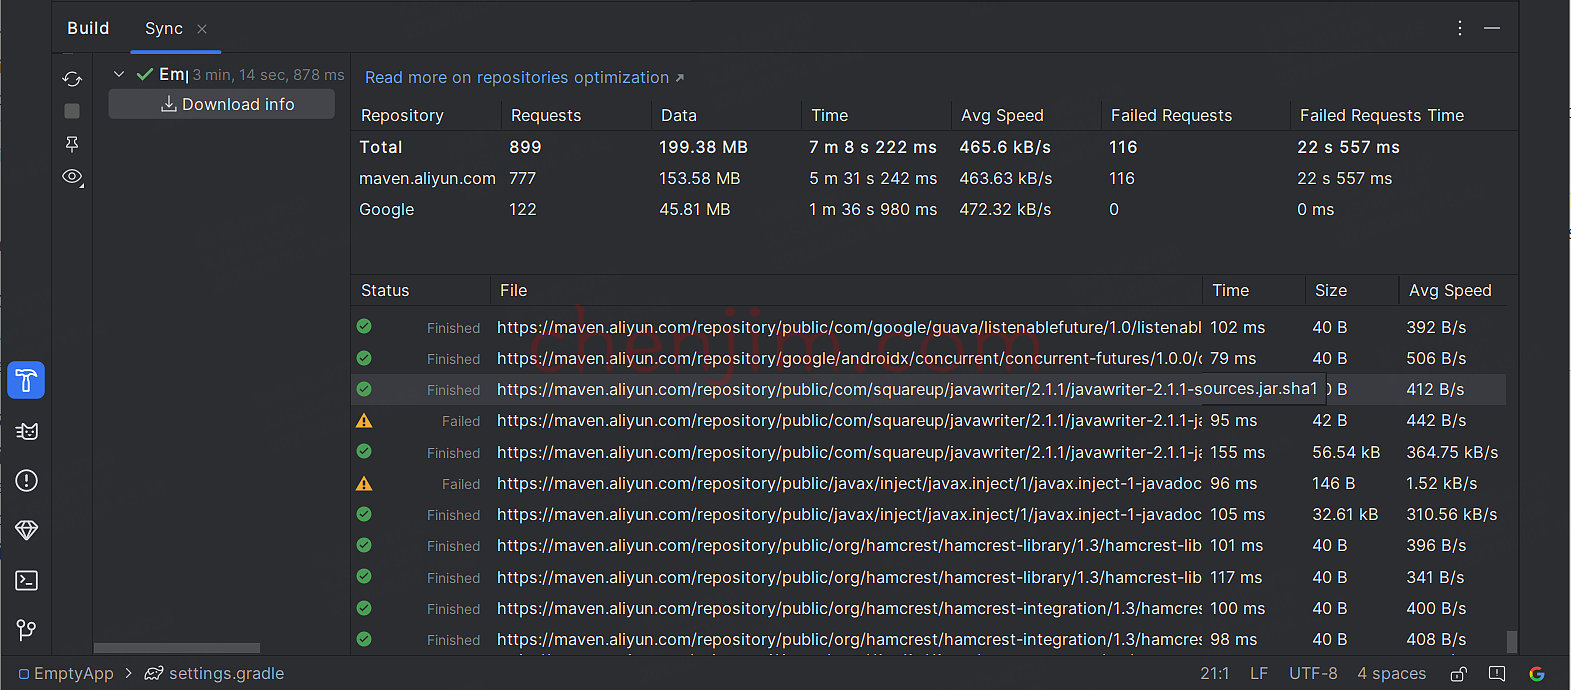Image resolution: width=1571 pixels, height=690 pixels.
Task: Open the Git version control icon
Action: pyautogui.click(x=27, y=630)
